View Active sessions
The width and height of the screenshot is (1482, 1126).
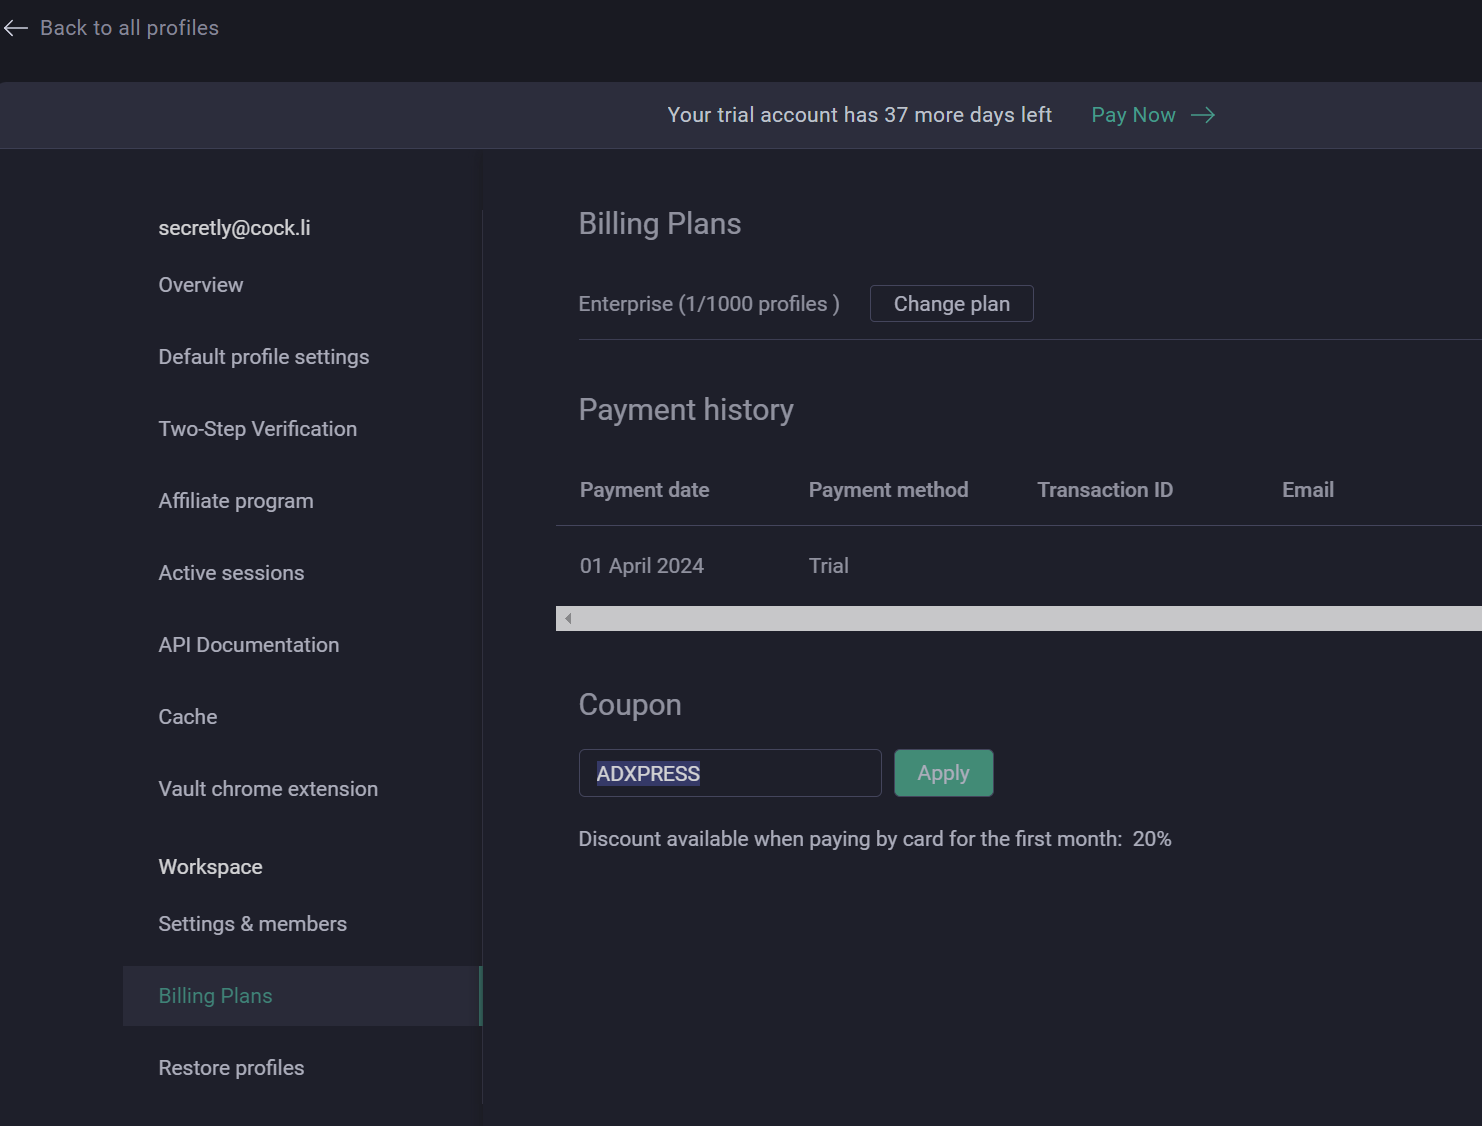pos(231,573)
